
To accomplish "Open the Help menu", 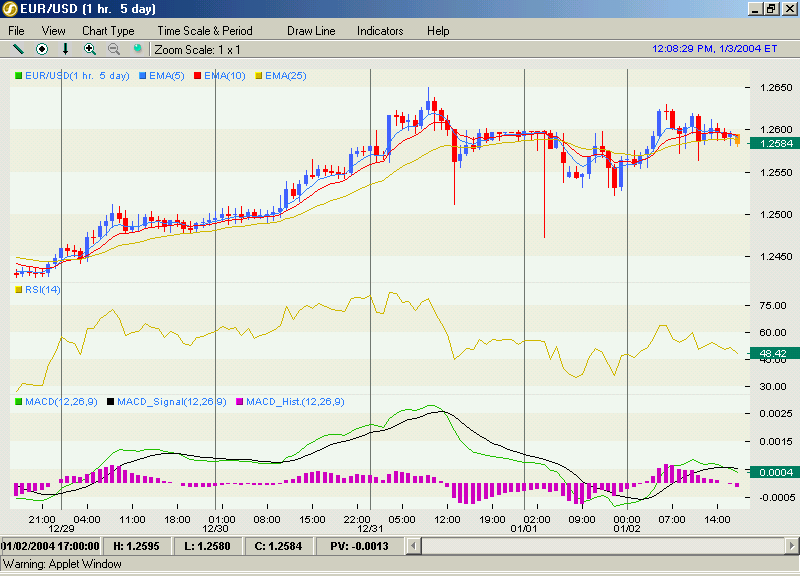I will [x=438, y=31].
